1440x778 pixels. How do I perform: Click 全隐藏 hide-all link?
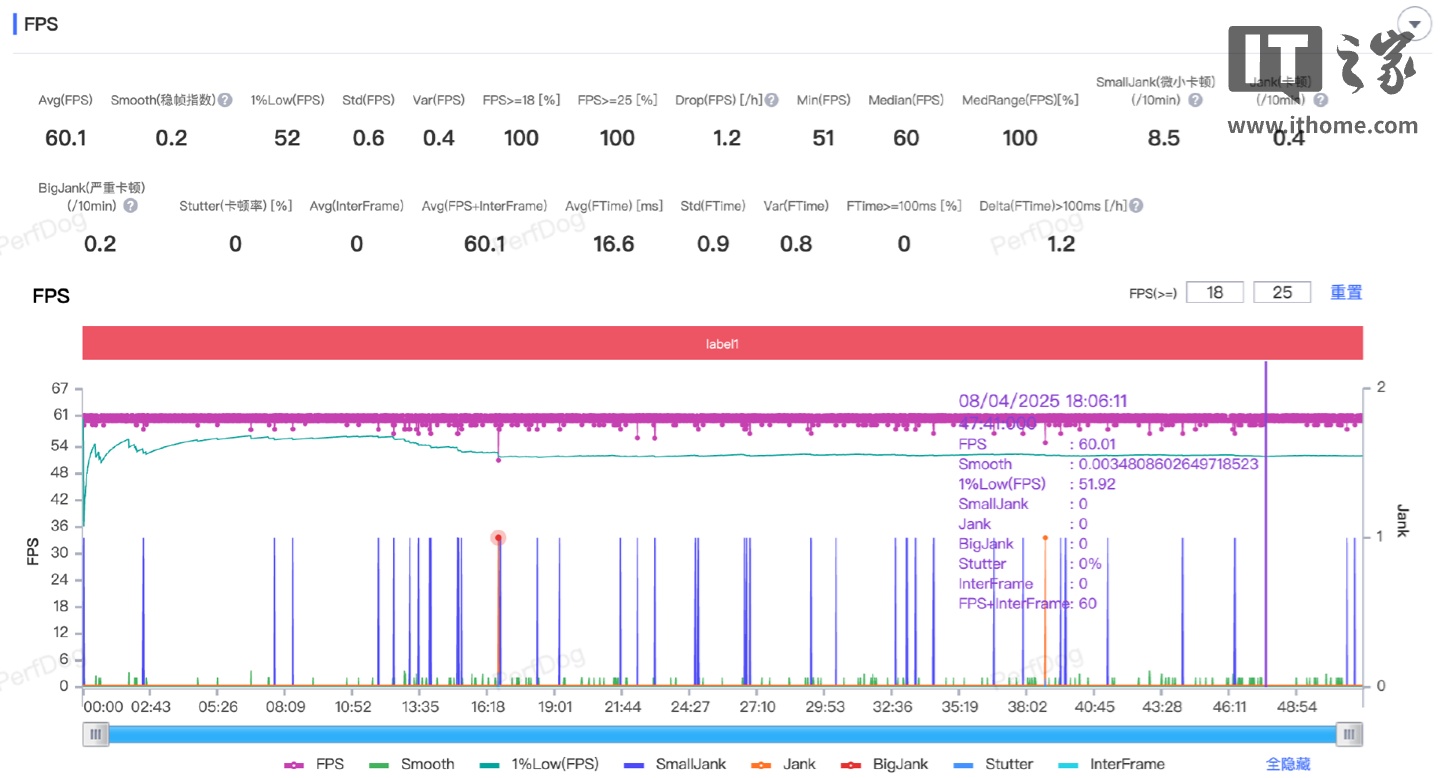pyautogui.click(x=1288, y=764)
